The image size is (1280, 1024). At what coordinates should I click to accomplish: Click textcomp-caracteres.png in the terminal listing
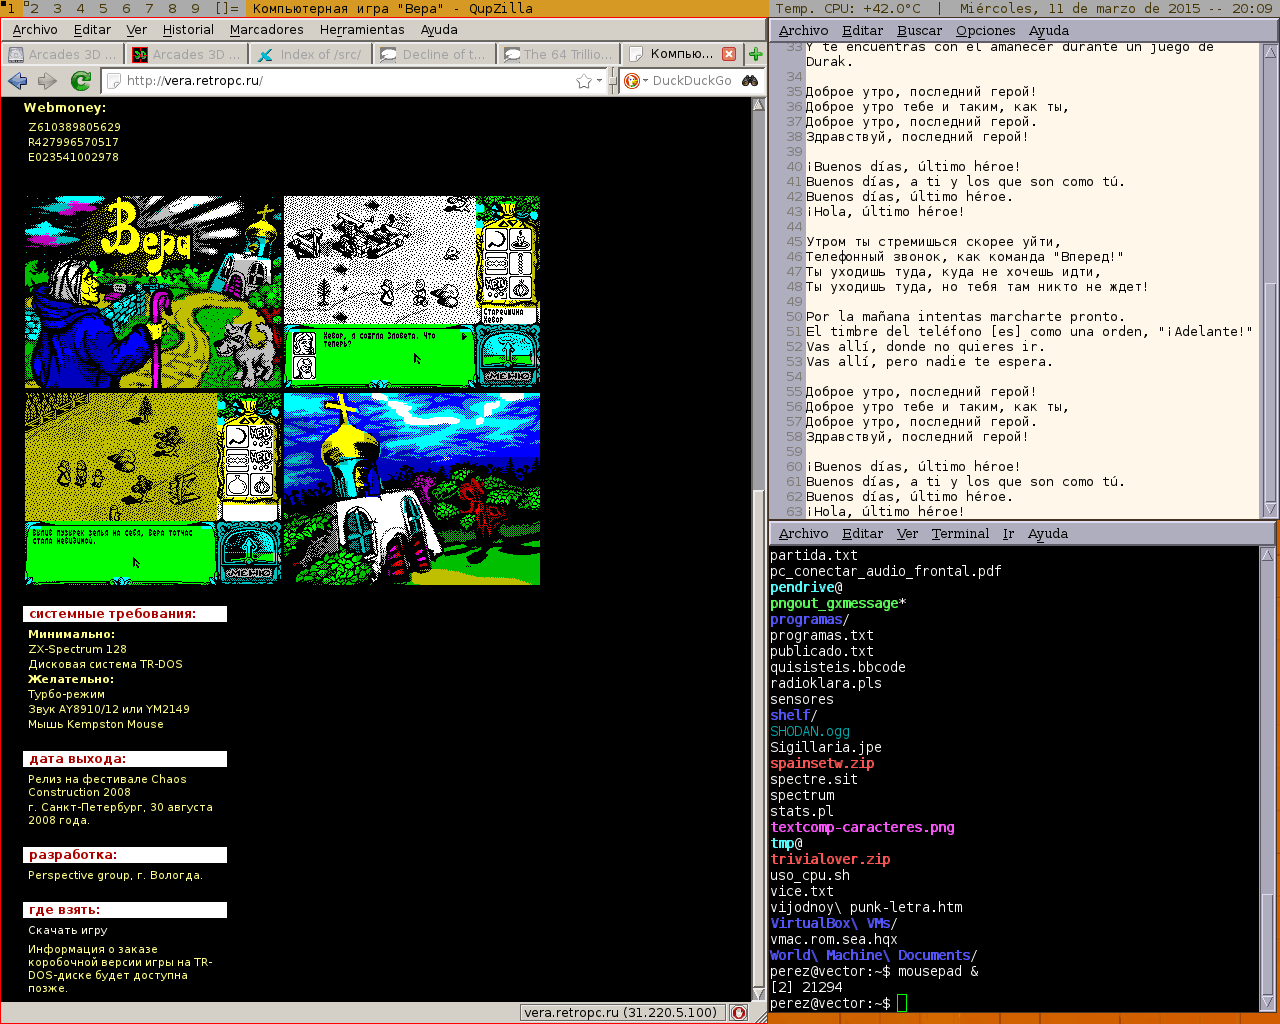pyautogui.click(x=862, y=827)
